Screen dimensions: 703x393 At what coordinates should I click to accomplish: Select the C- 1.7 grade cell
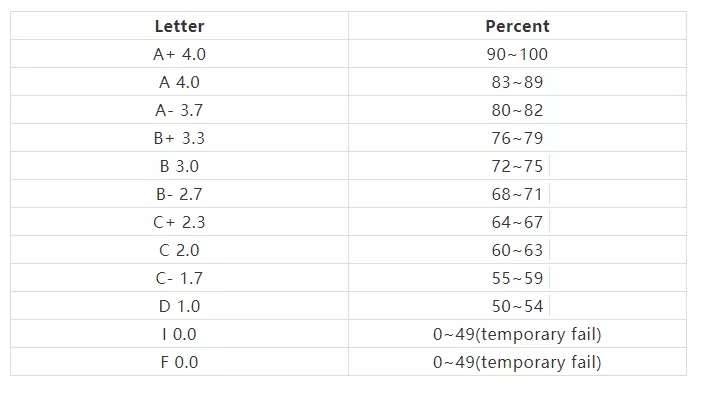(x=179, y=278)
